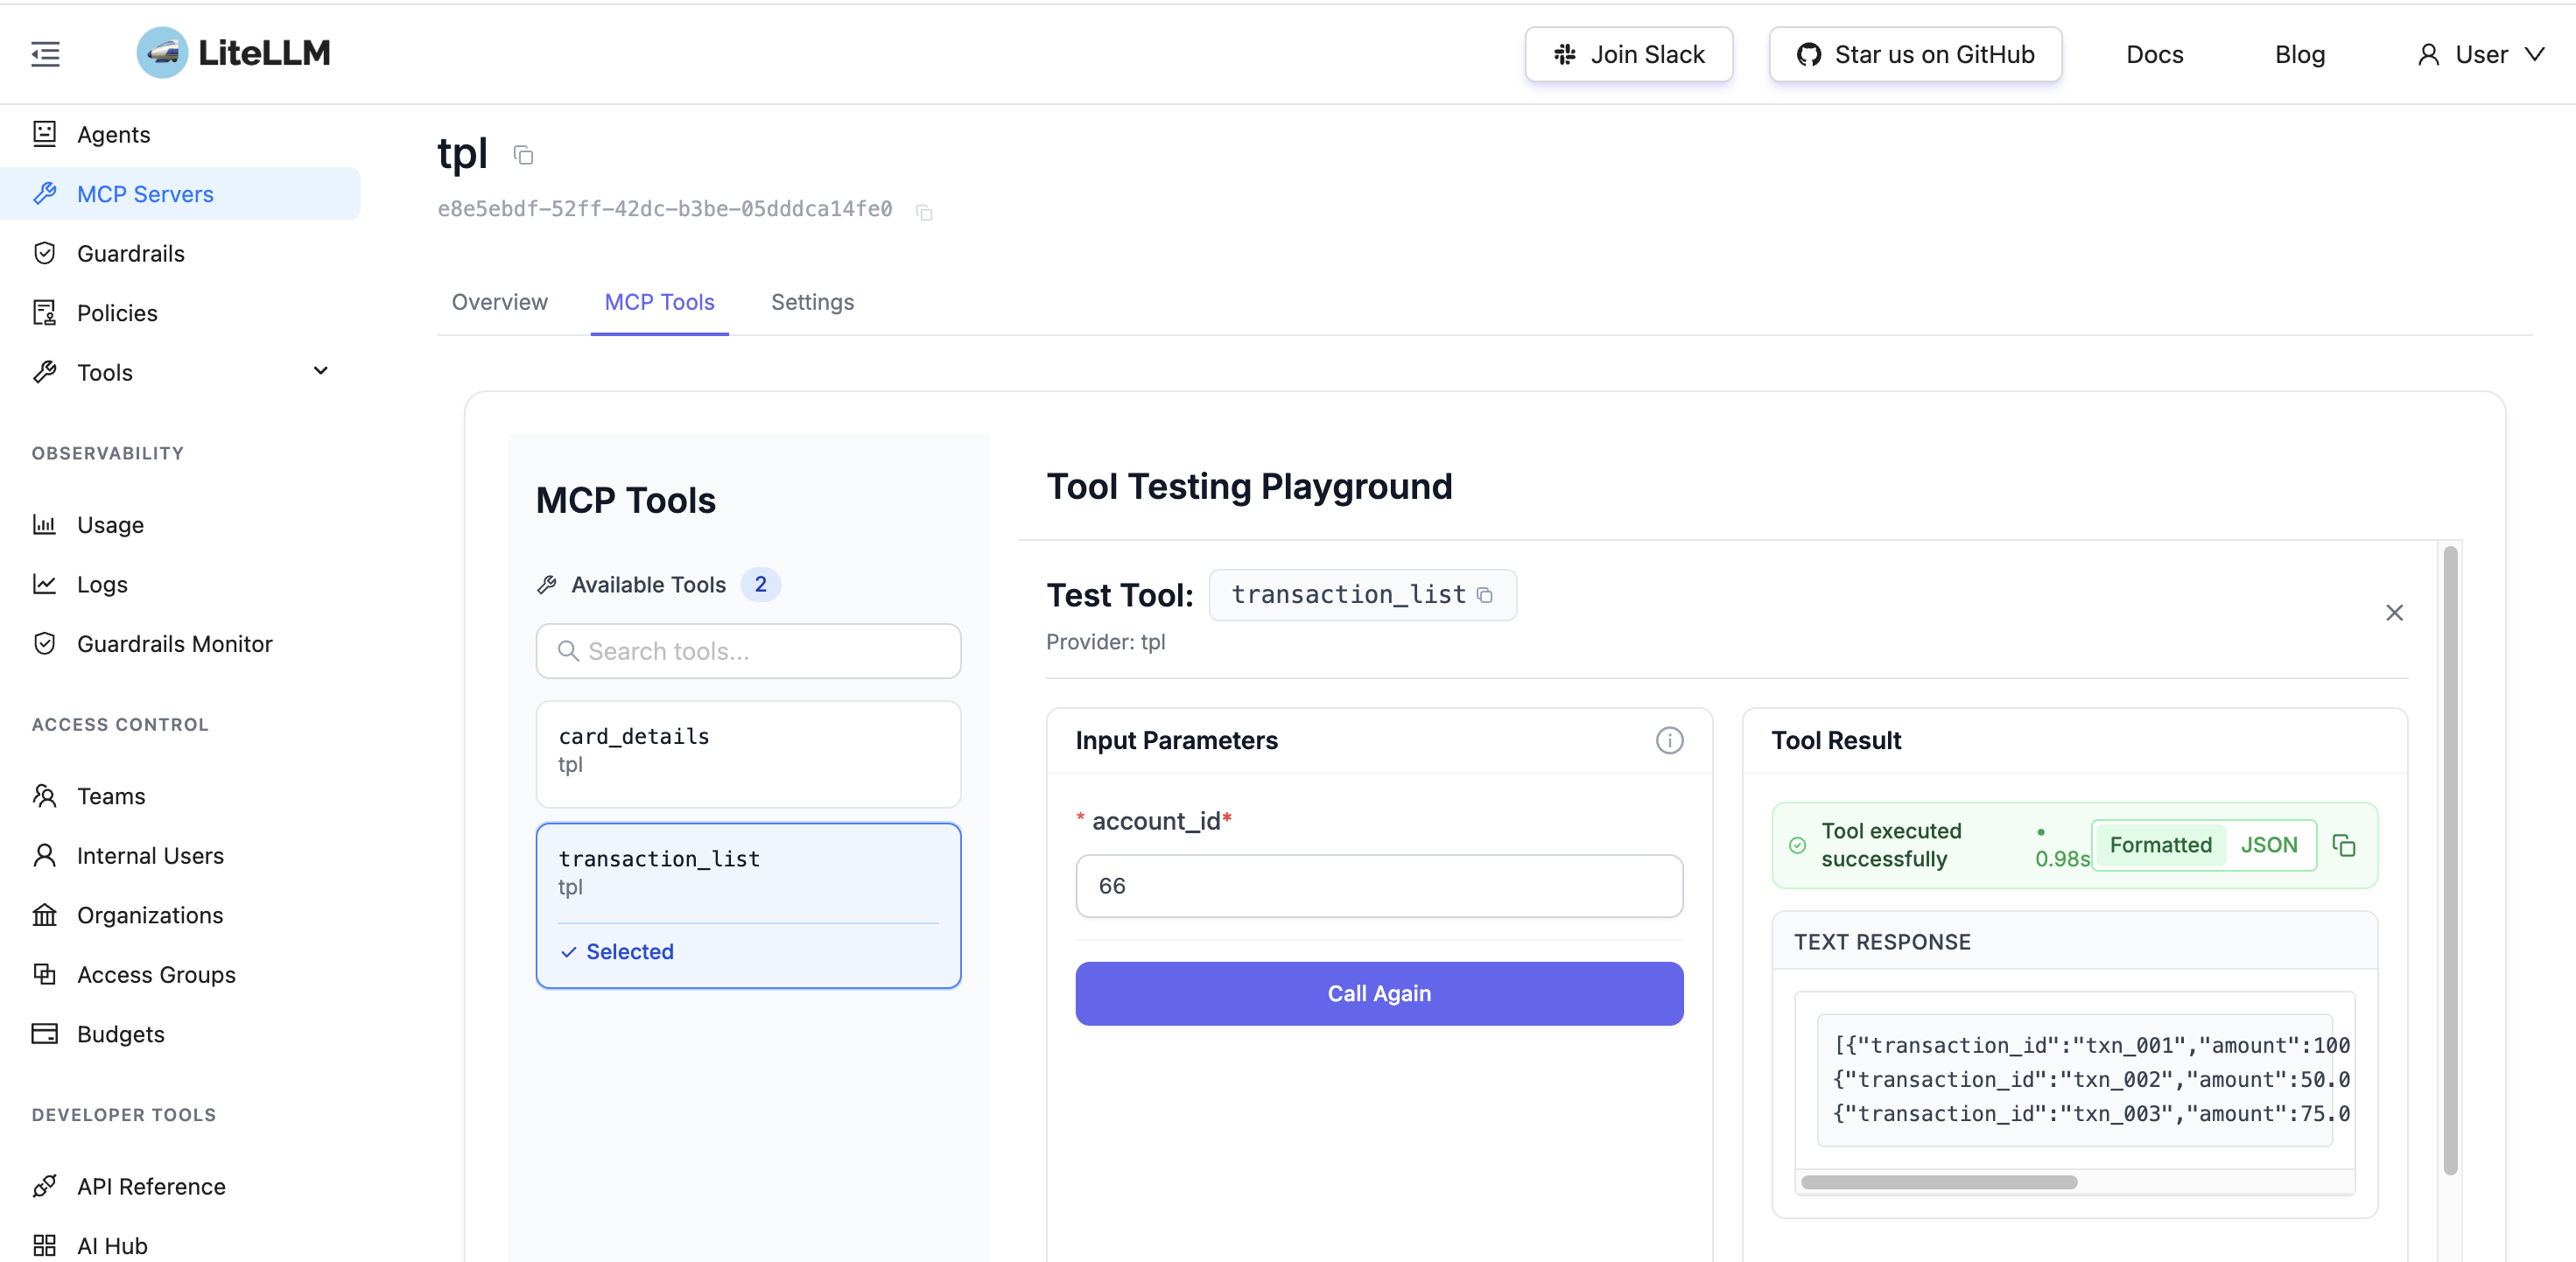Click the GitHub logo icon
This screenshot has height=1262, width=2576.
click(1809, 55)
